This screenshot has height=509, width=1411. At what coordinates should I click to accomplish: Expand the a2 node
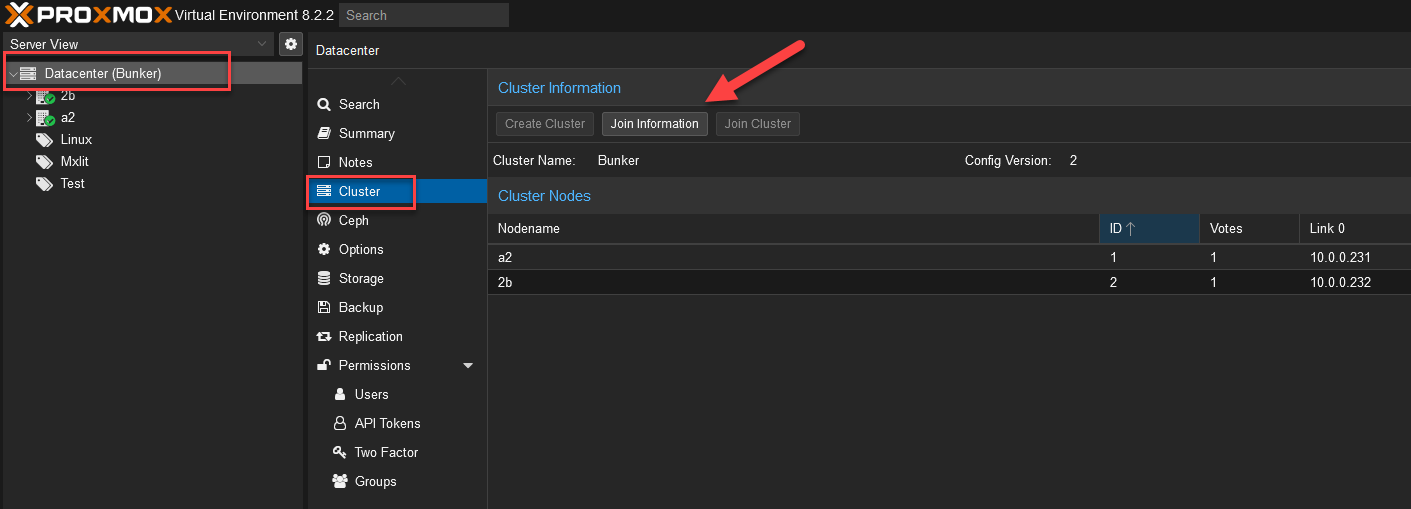point(29,118)
